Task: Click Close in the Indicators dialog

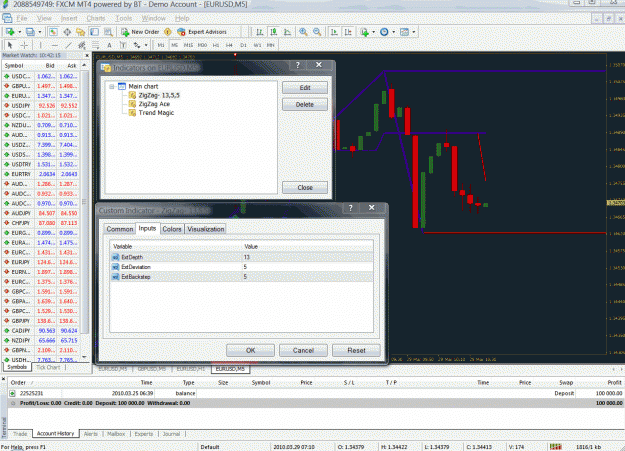Action: click(305, 187)
